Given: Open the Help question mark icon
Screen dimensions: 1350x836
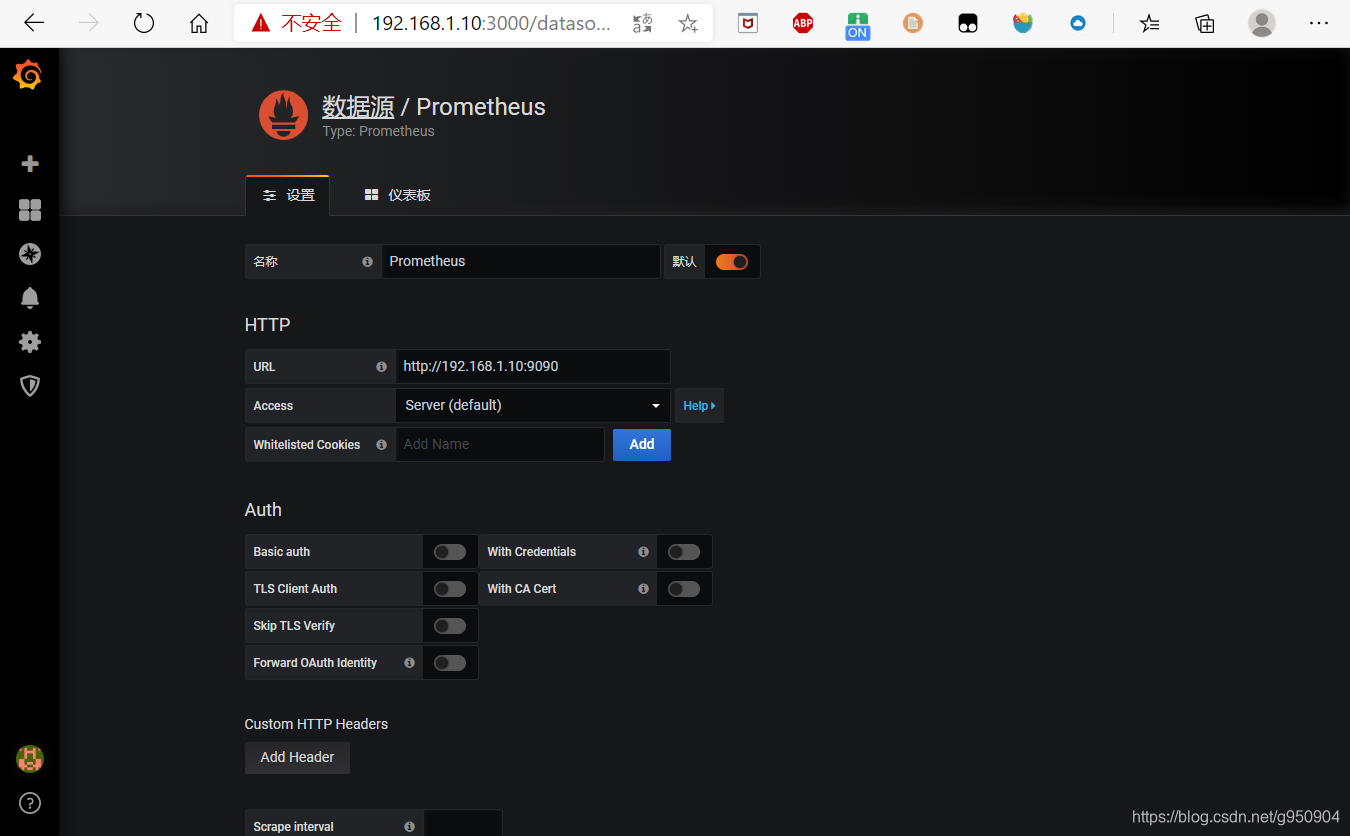Looking at the screenshot, I should [30, 803].
